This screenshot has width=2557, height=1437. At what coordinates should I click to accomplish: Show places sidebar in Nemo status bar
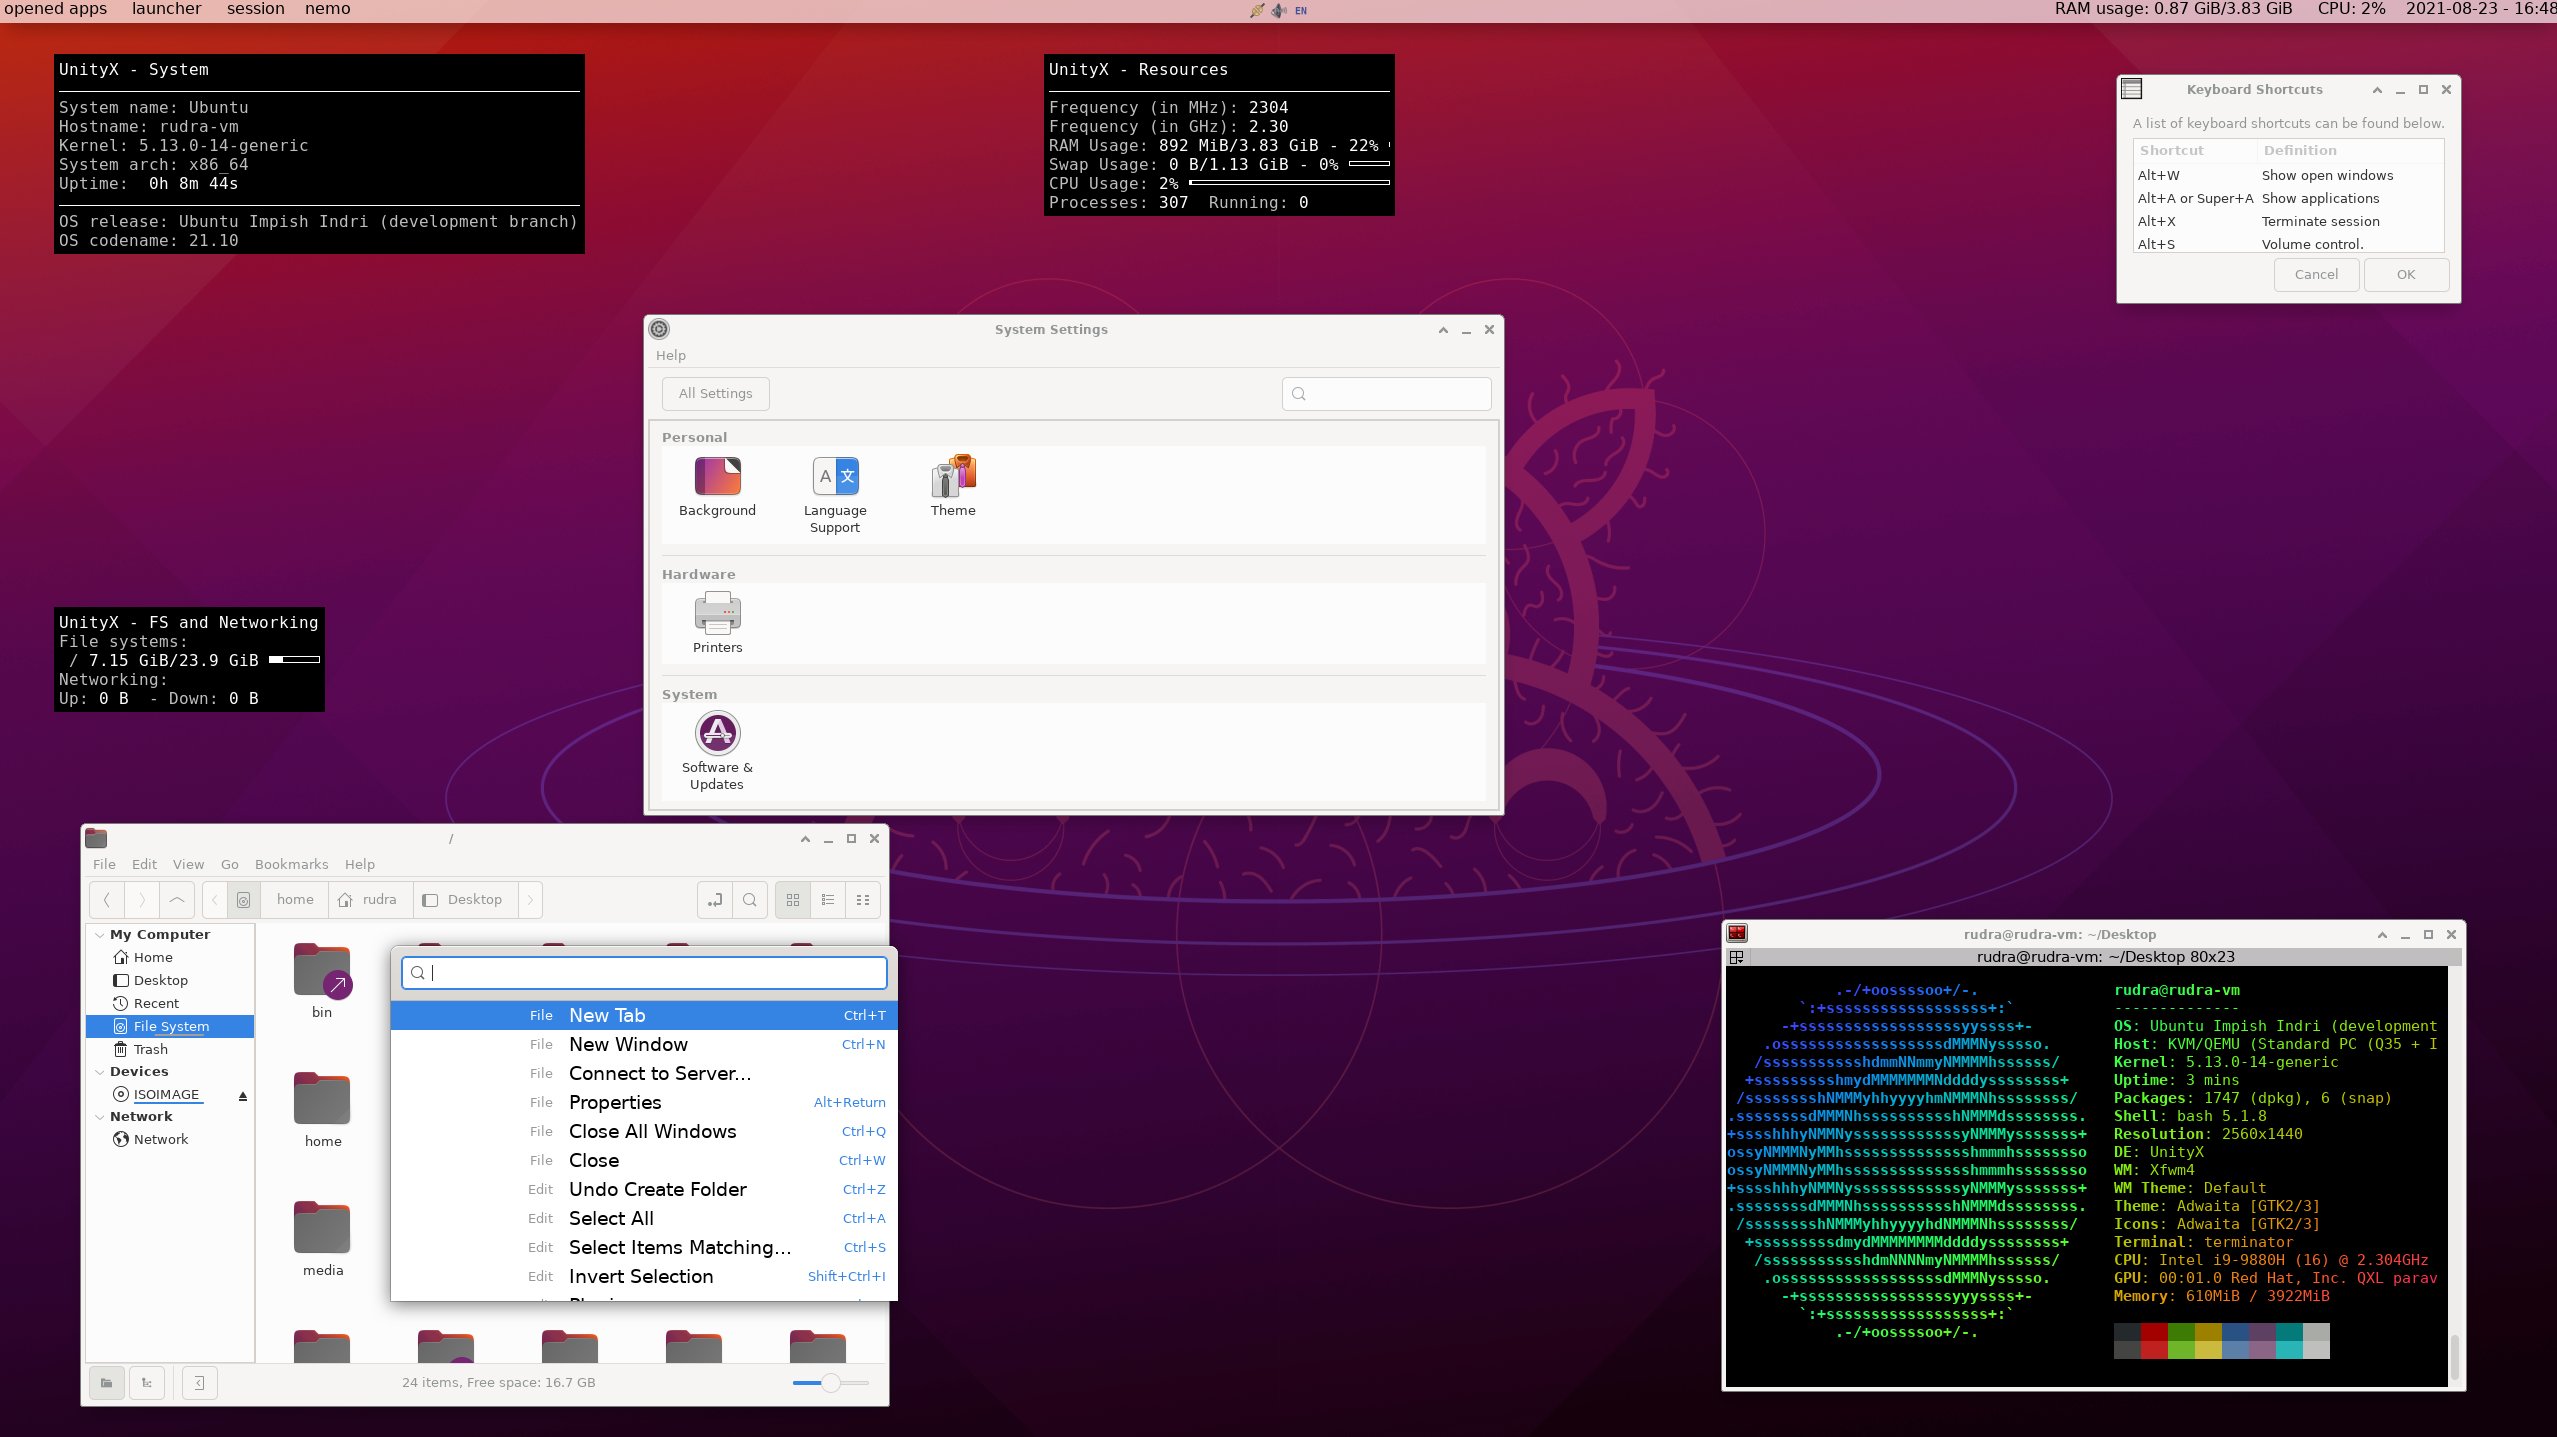pos(107,1383)
